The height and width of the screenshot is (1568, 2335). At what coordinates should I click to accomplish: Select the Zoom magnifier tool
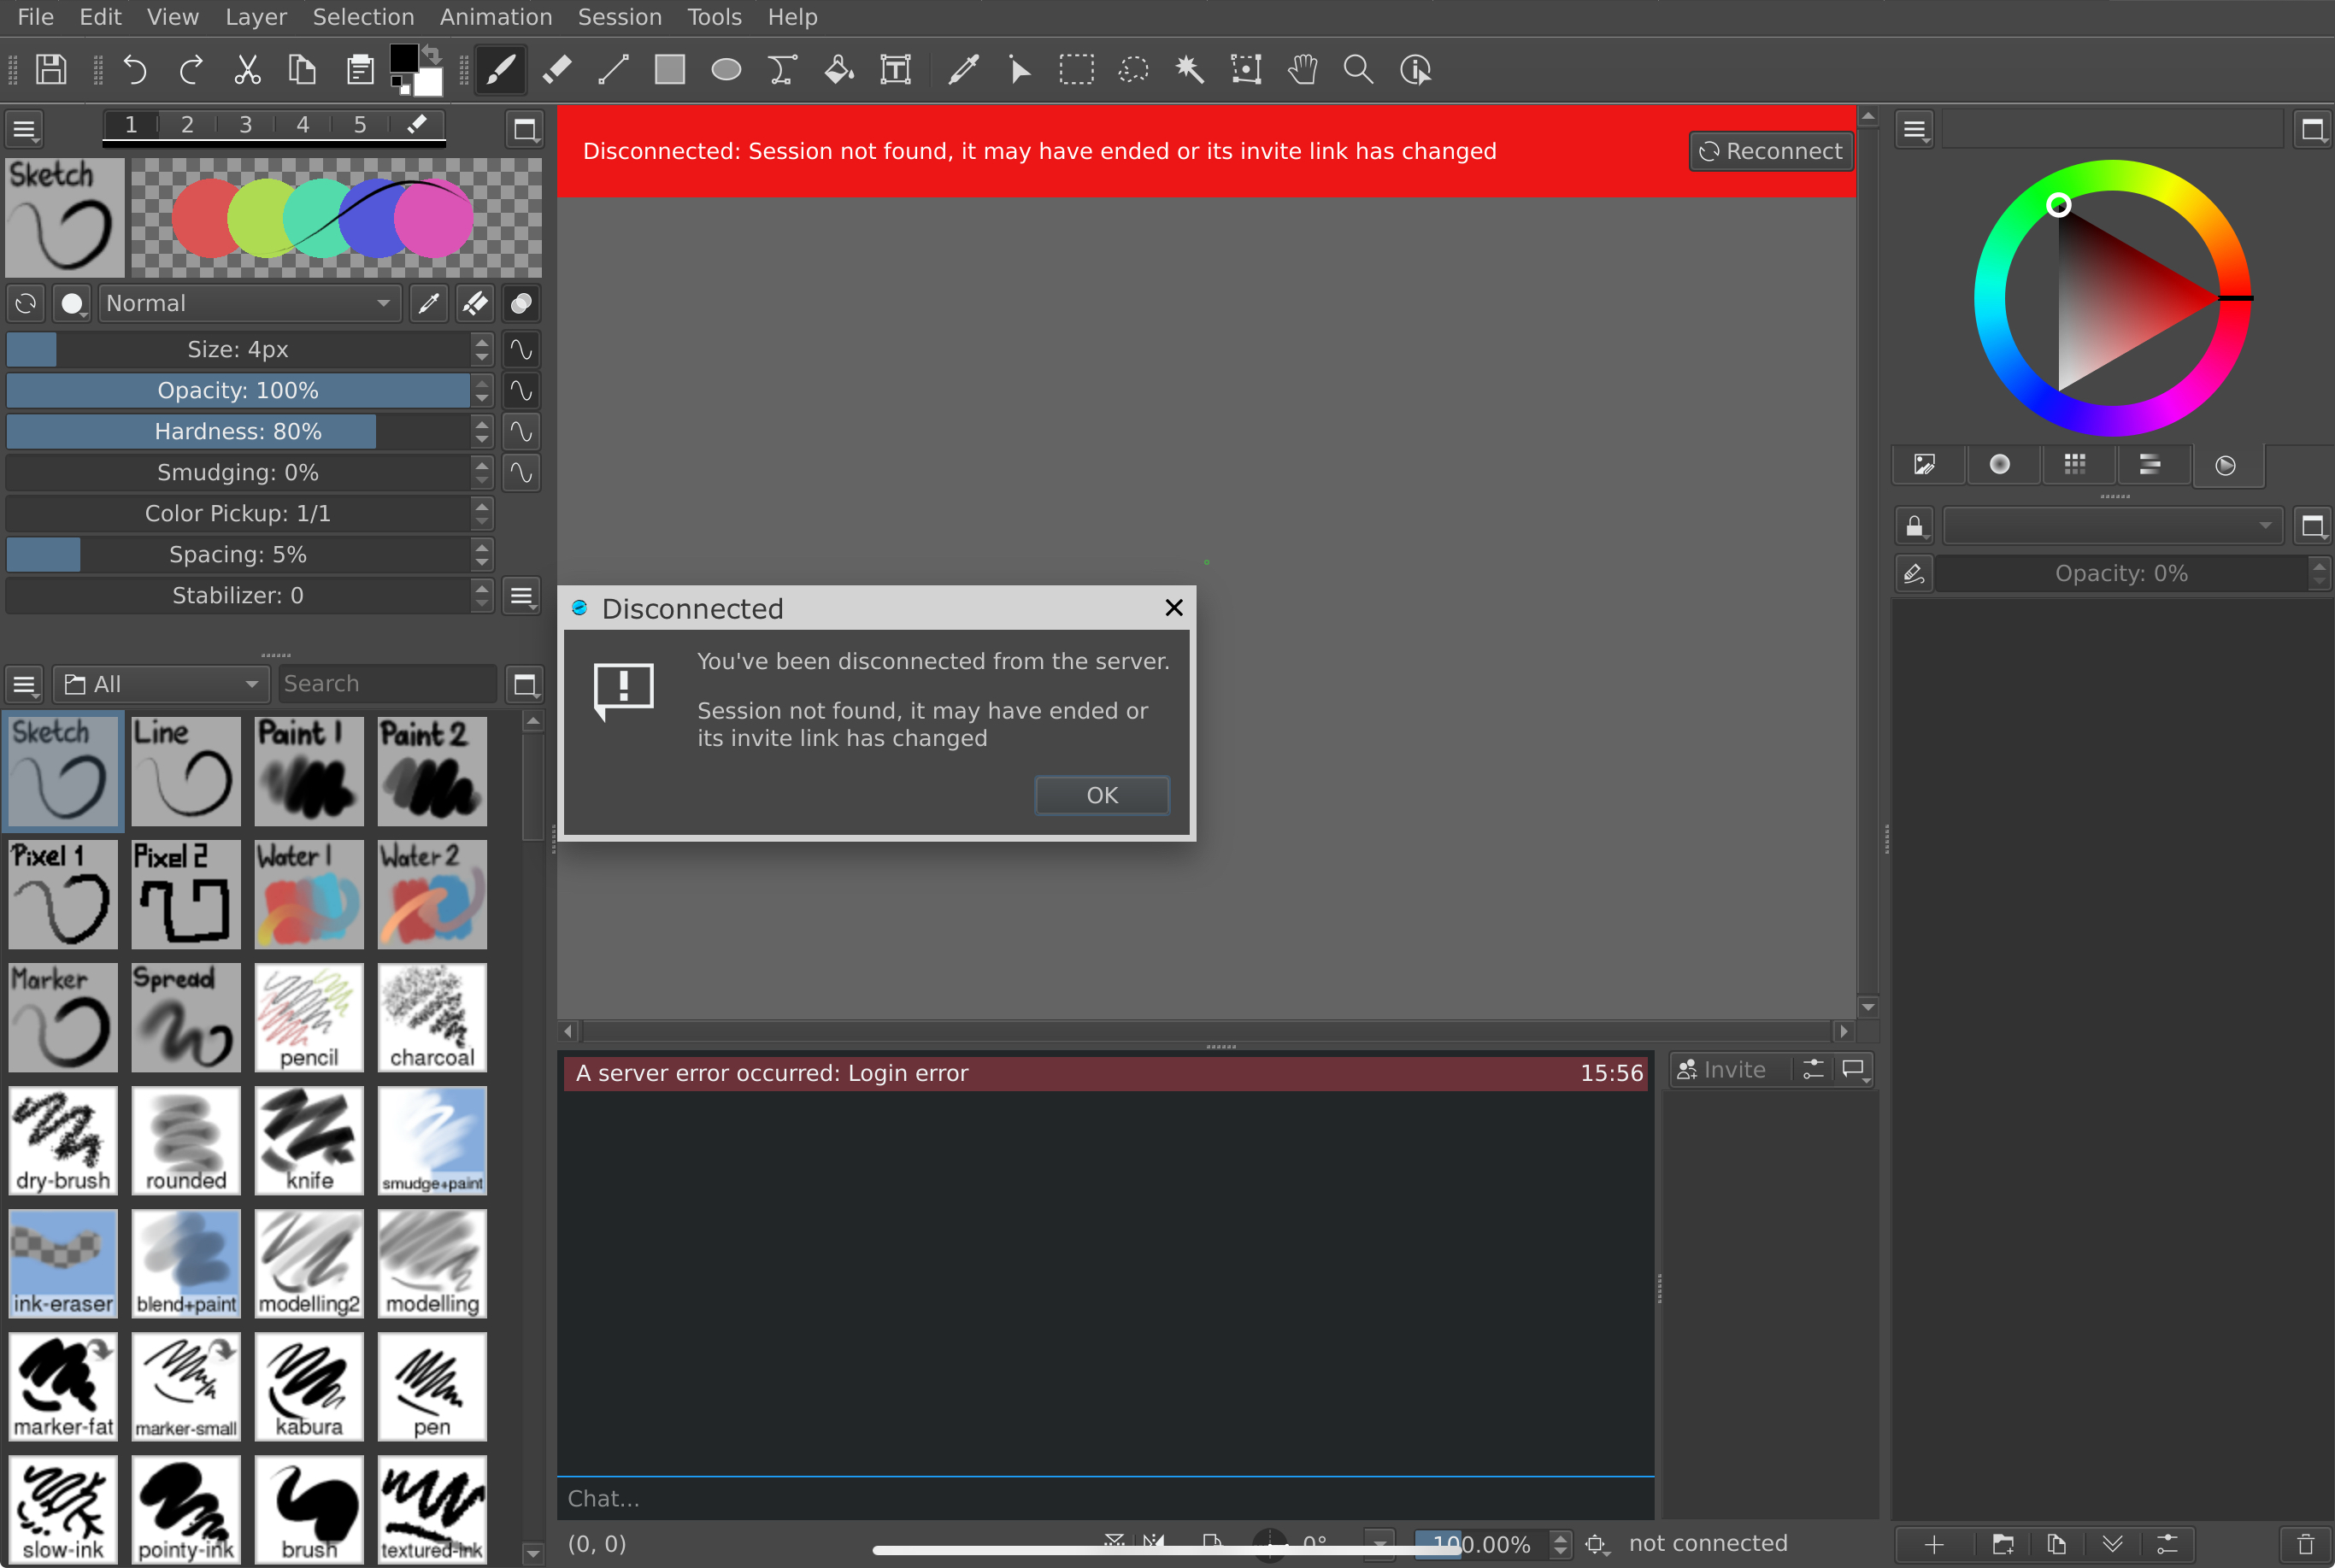pyautogui.click(x=1358, y=70)
